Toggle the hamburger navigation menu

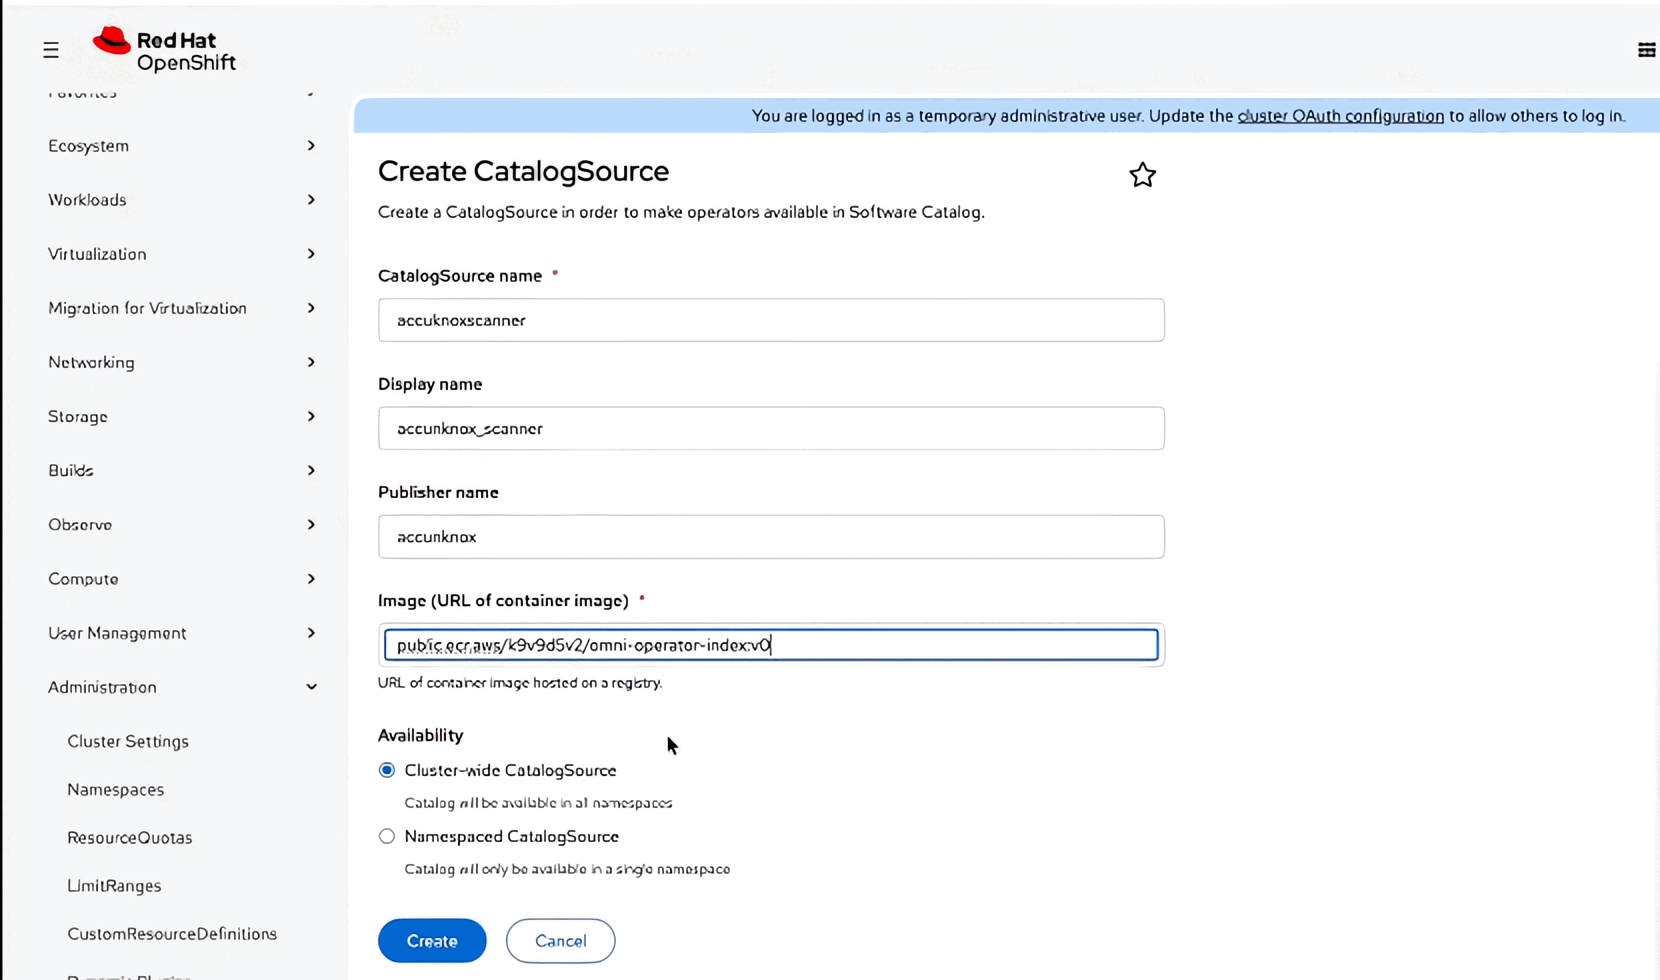coord(51,50)
